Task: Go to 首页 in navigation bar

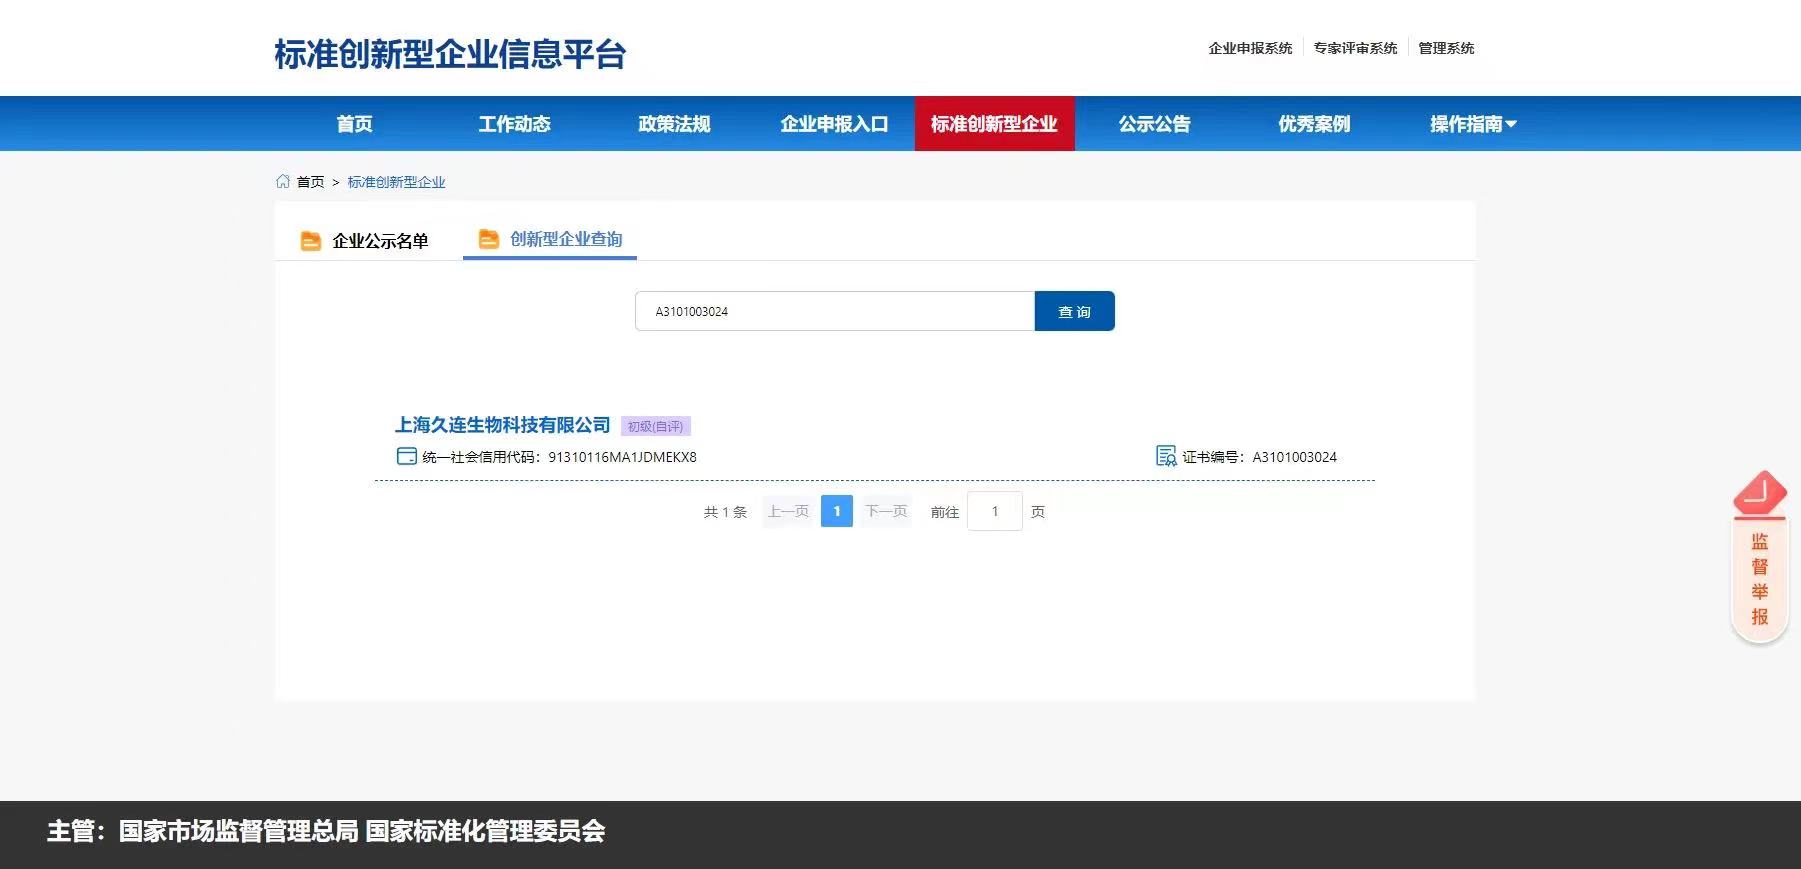Action: click(x=354, y=124)
